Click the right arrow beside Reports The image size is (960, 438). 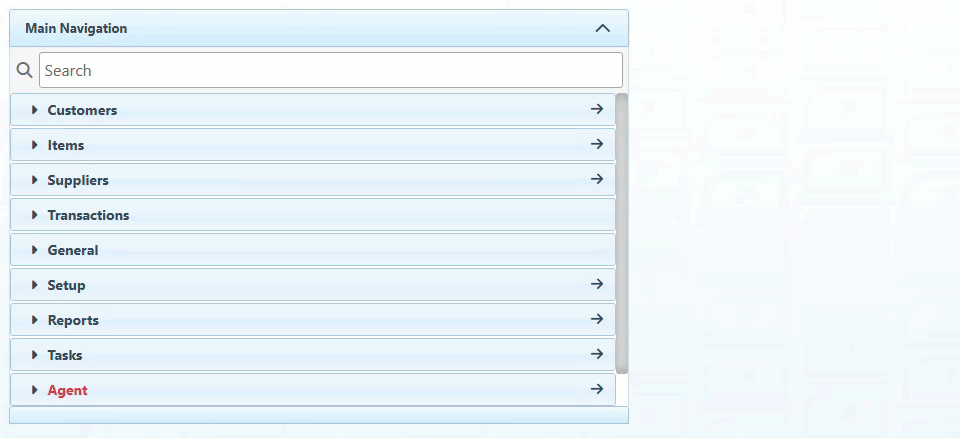point(597,319)
